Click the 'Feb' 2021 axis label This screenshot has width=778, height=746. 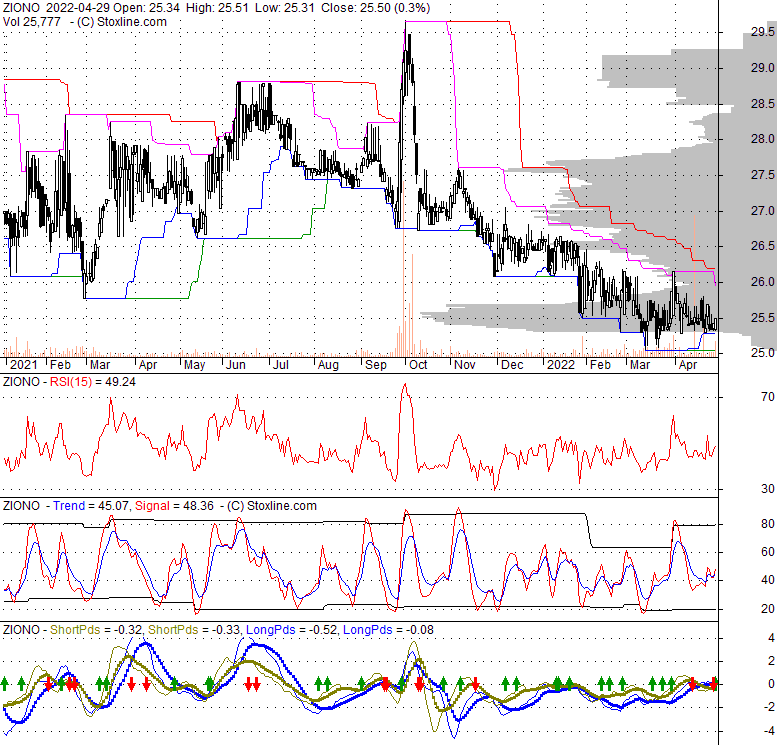pyautogui.click(x=61, y=365)
